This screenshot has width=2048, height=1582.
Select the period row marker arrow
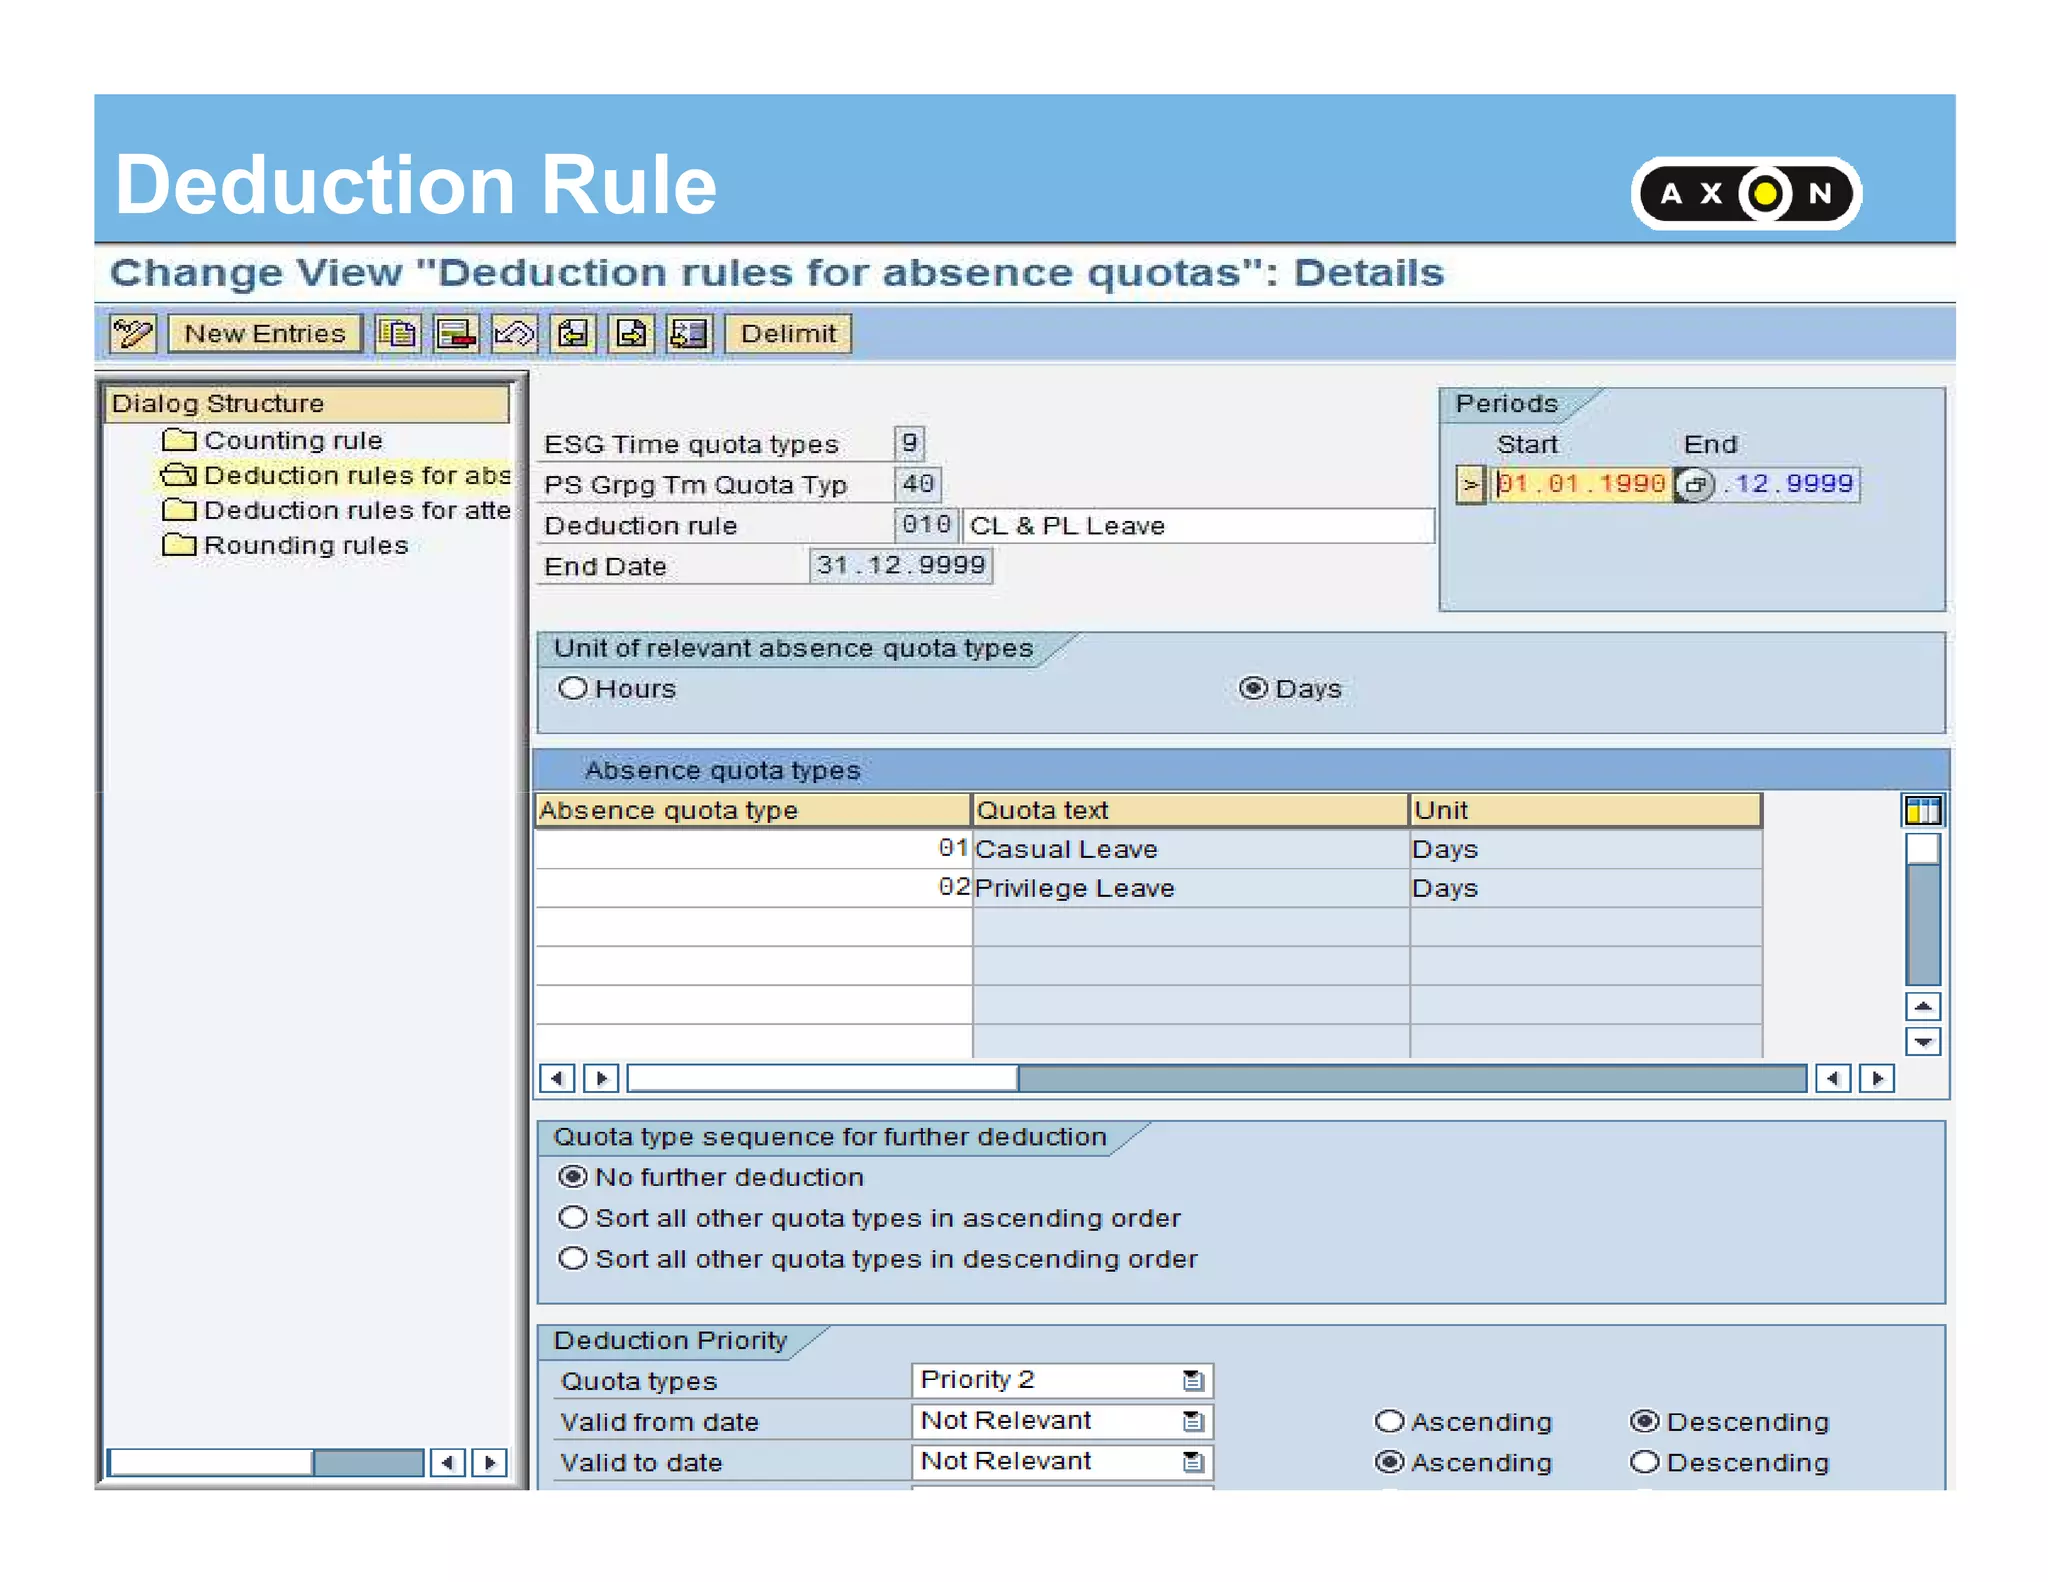pos(1470,485)
